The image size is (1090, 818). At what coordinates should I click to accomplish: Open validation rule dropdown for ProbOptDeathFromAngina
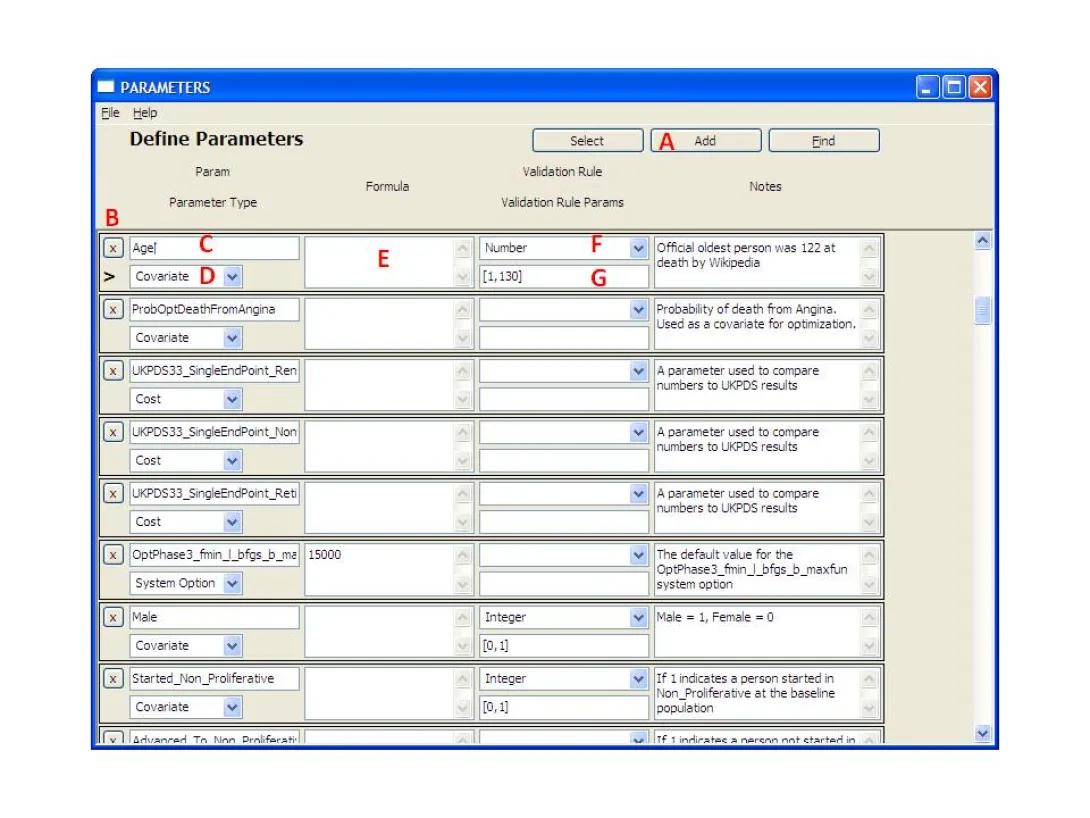(638, 309)
